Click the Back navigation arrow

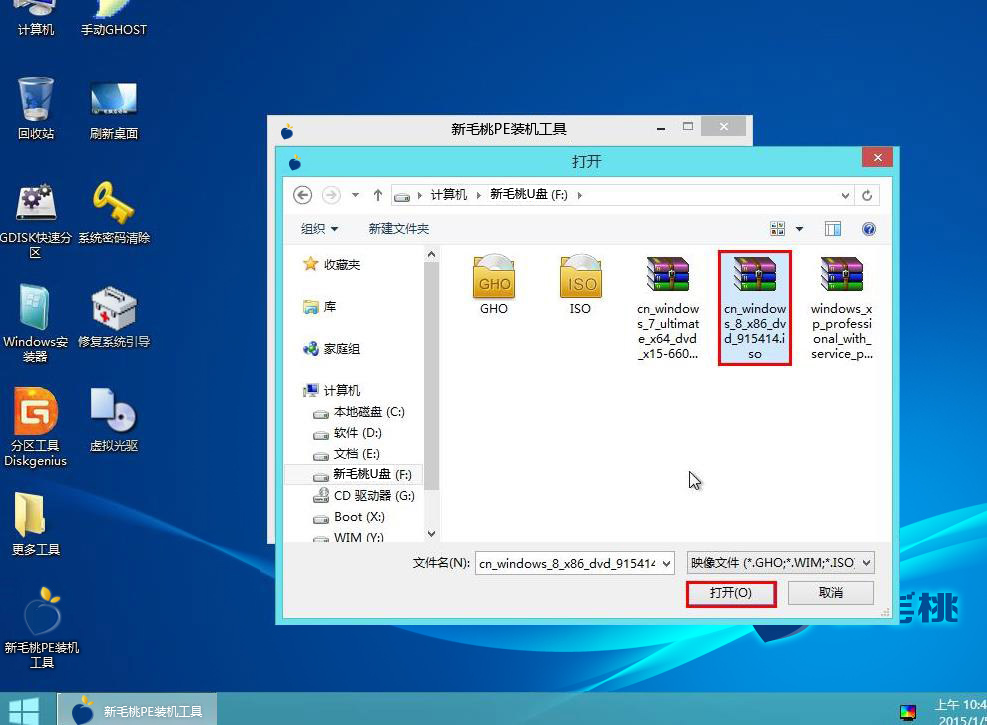(302, 195)
